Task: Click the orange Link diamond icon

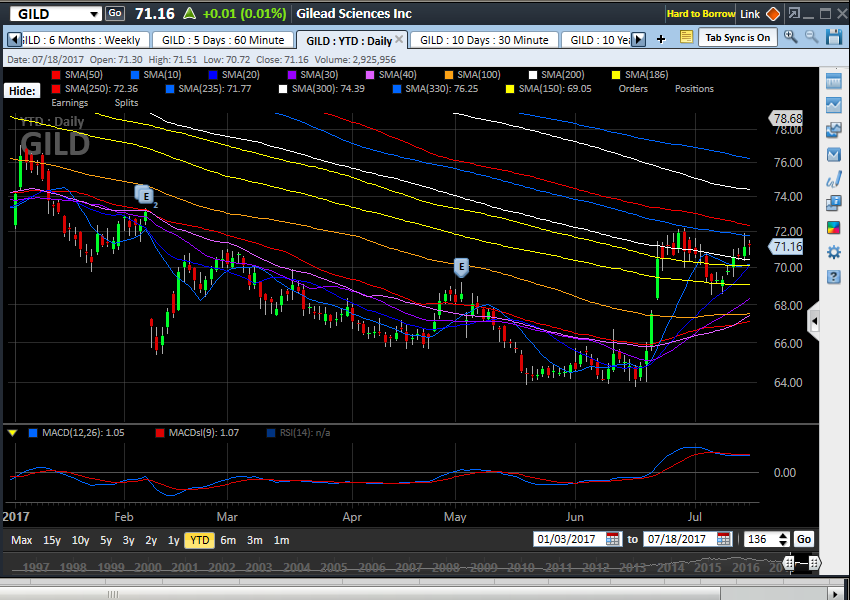Action: point(773,14)
